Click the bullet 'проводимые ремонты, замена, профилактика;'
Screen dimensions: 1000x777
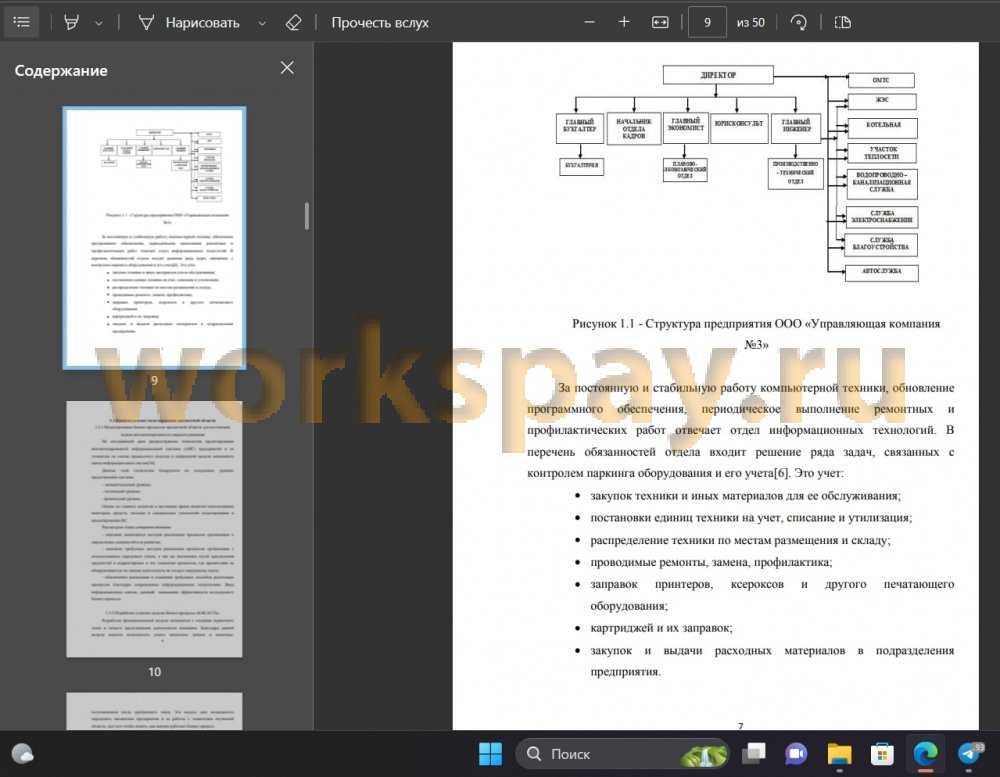coord(711,562)
